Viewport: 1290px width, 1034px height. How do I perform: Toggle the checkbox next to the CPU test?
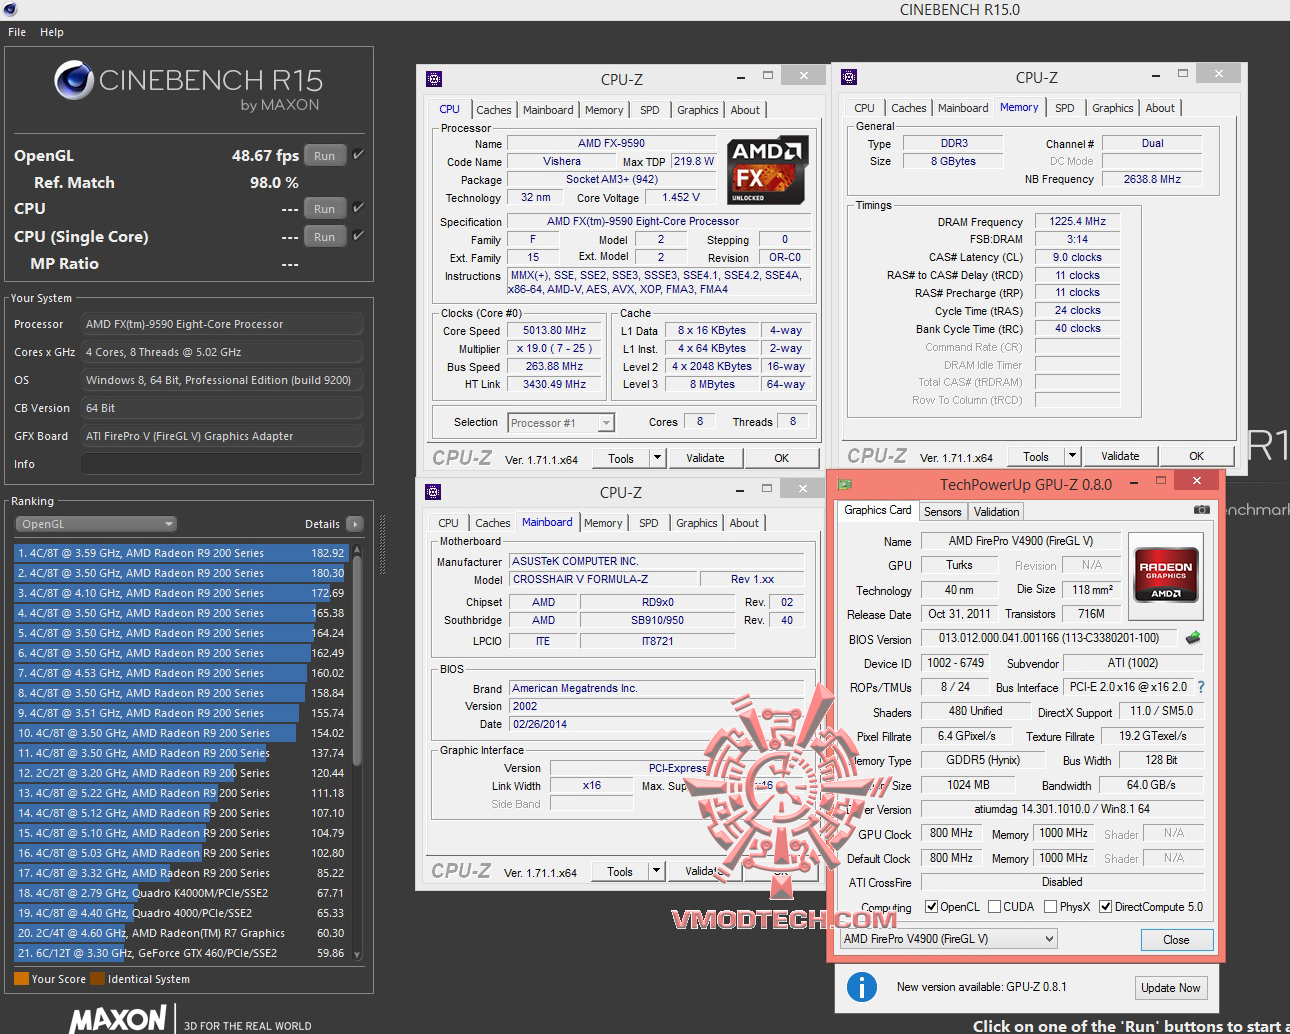point(358,208)
